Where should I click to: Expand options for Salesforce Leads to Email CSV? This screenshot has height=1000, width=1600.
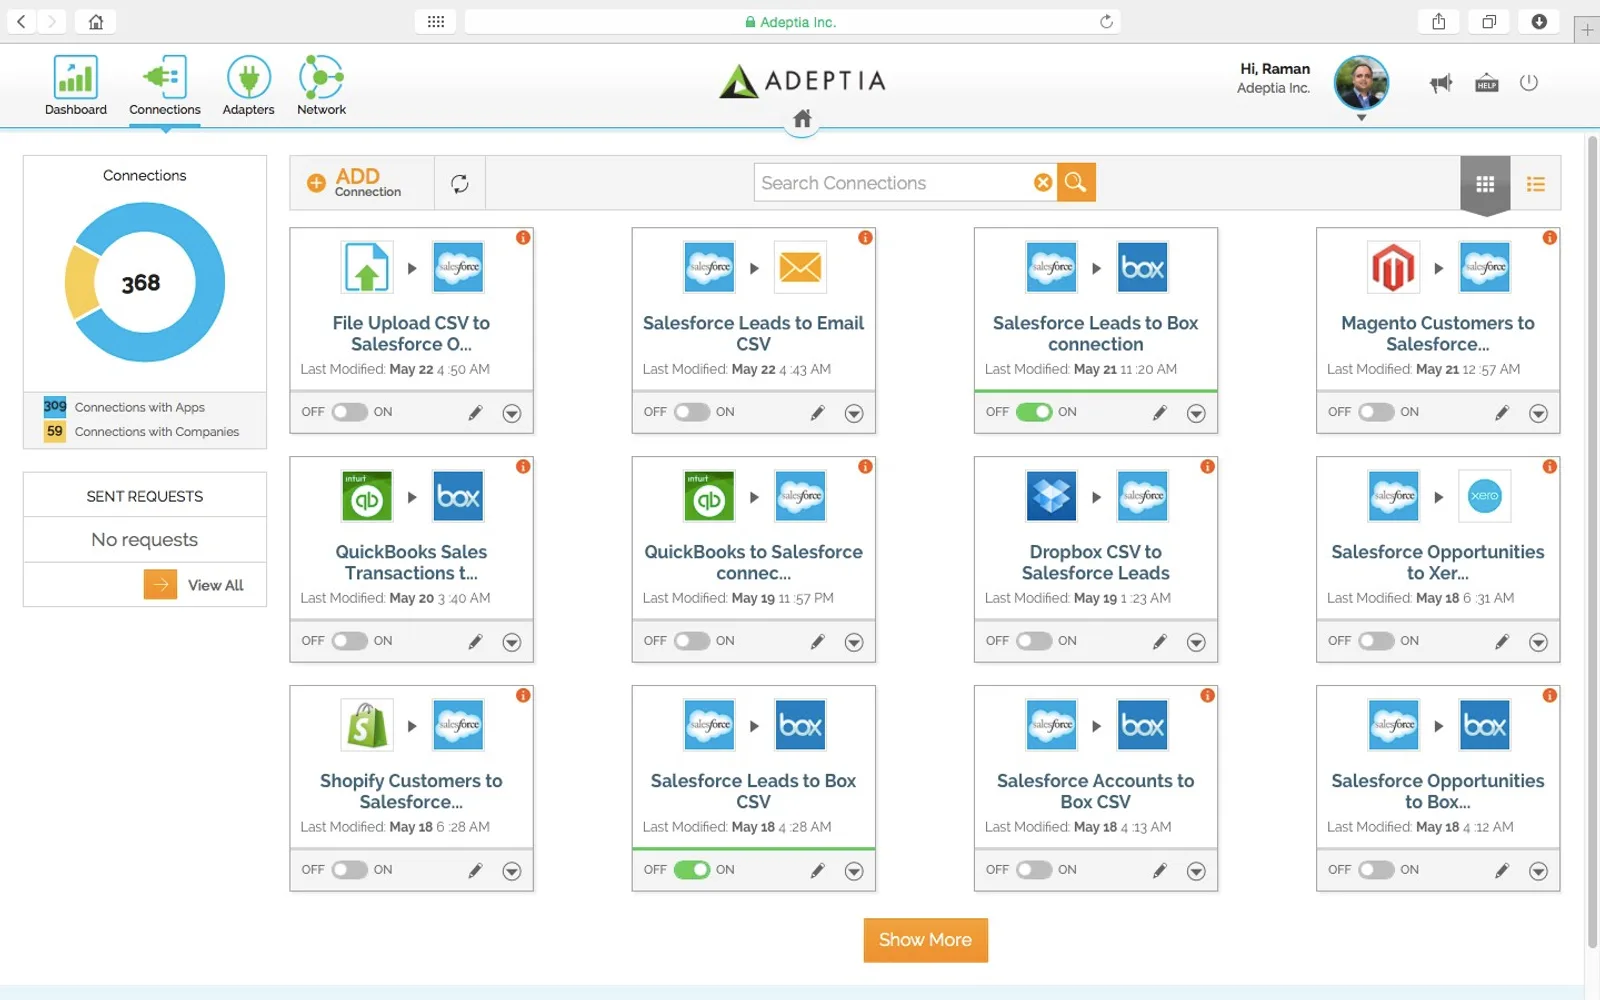[854, 414]
